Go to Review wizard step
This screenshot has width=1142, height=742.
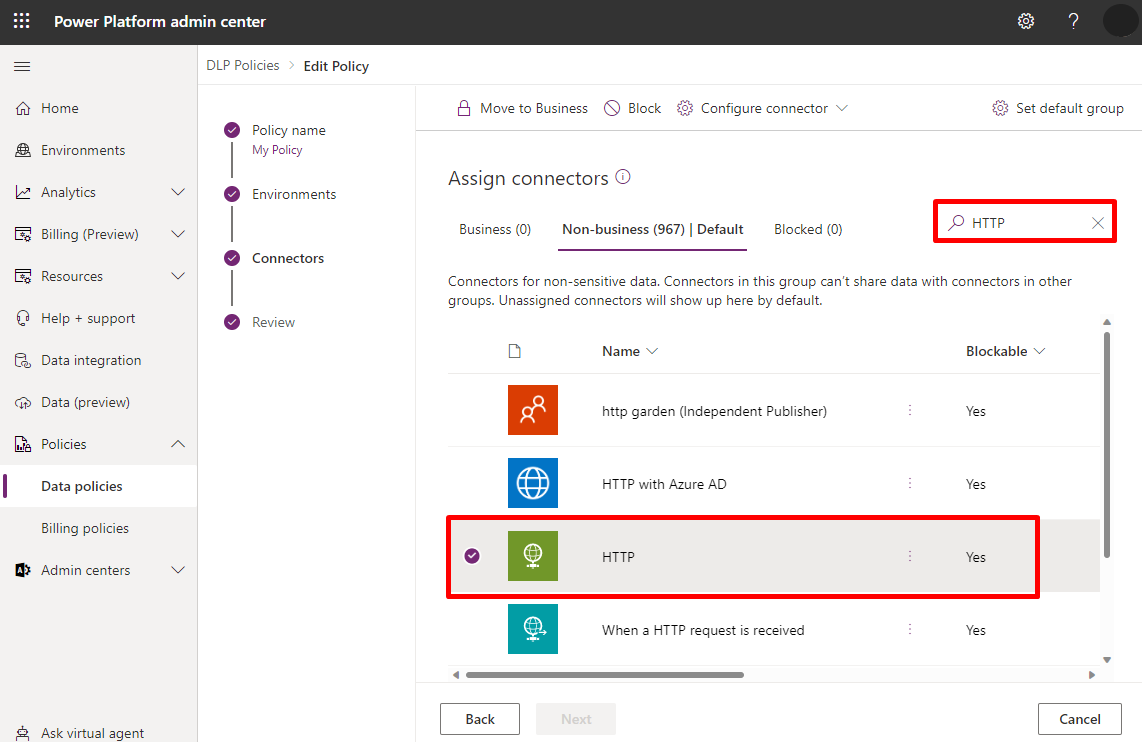pyautogui.click(x=273, y=323)
